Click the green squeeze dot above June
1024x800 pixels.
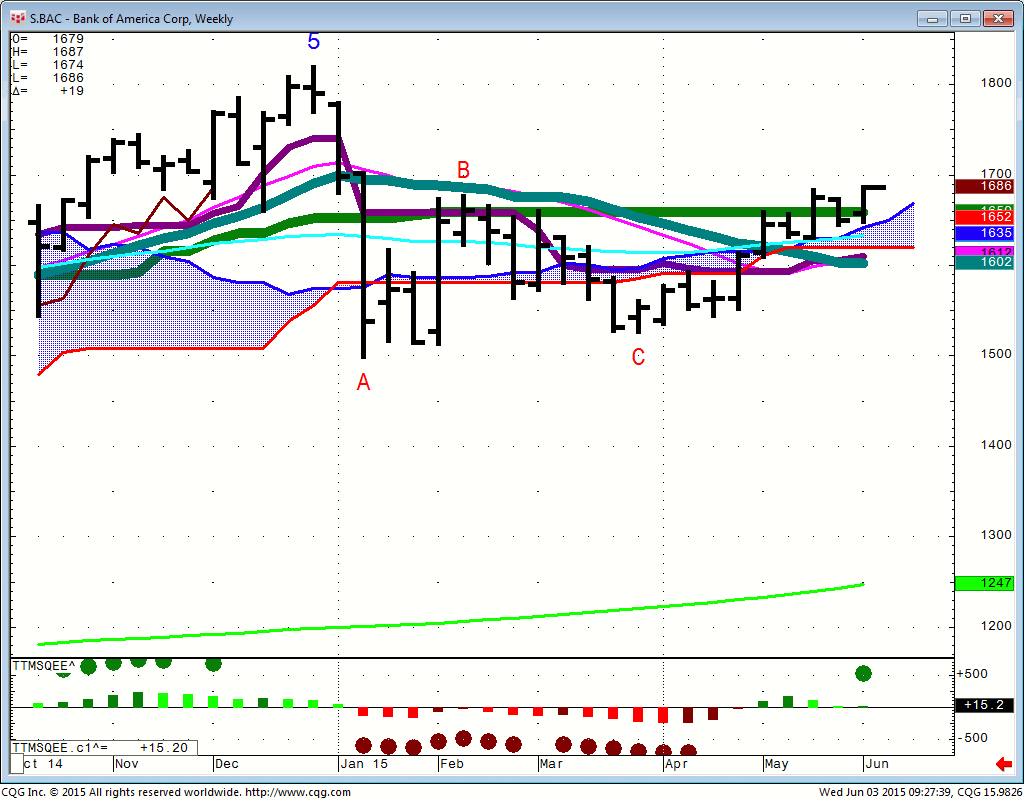863,673
